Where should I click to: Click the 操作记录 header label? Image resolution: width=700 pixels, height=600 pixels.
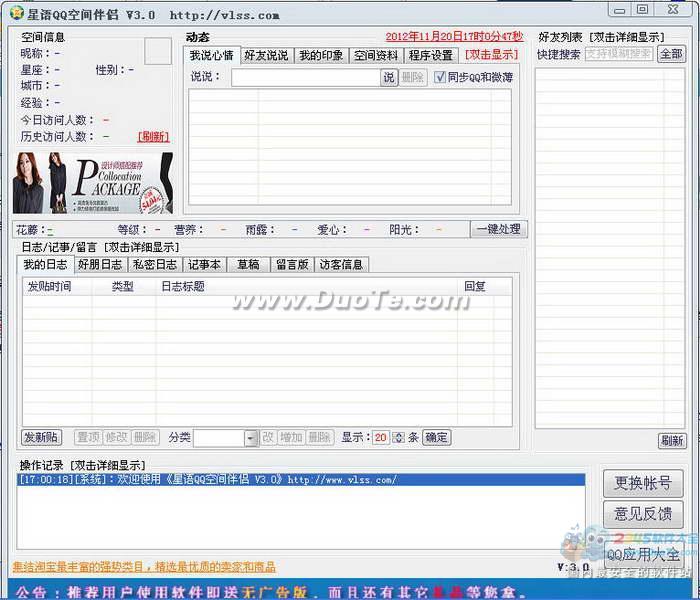42,465
